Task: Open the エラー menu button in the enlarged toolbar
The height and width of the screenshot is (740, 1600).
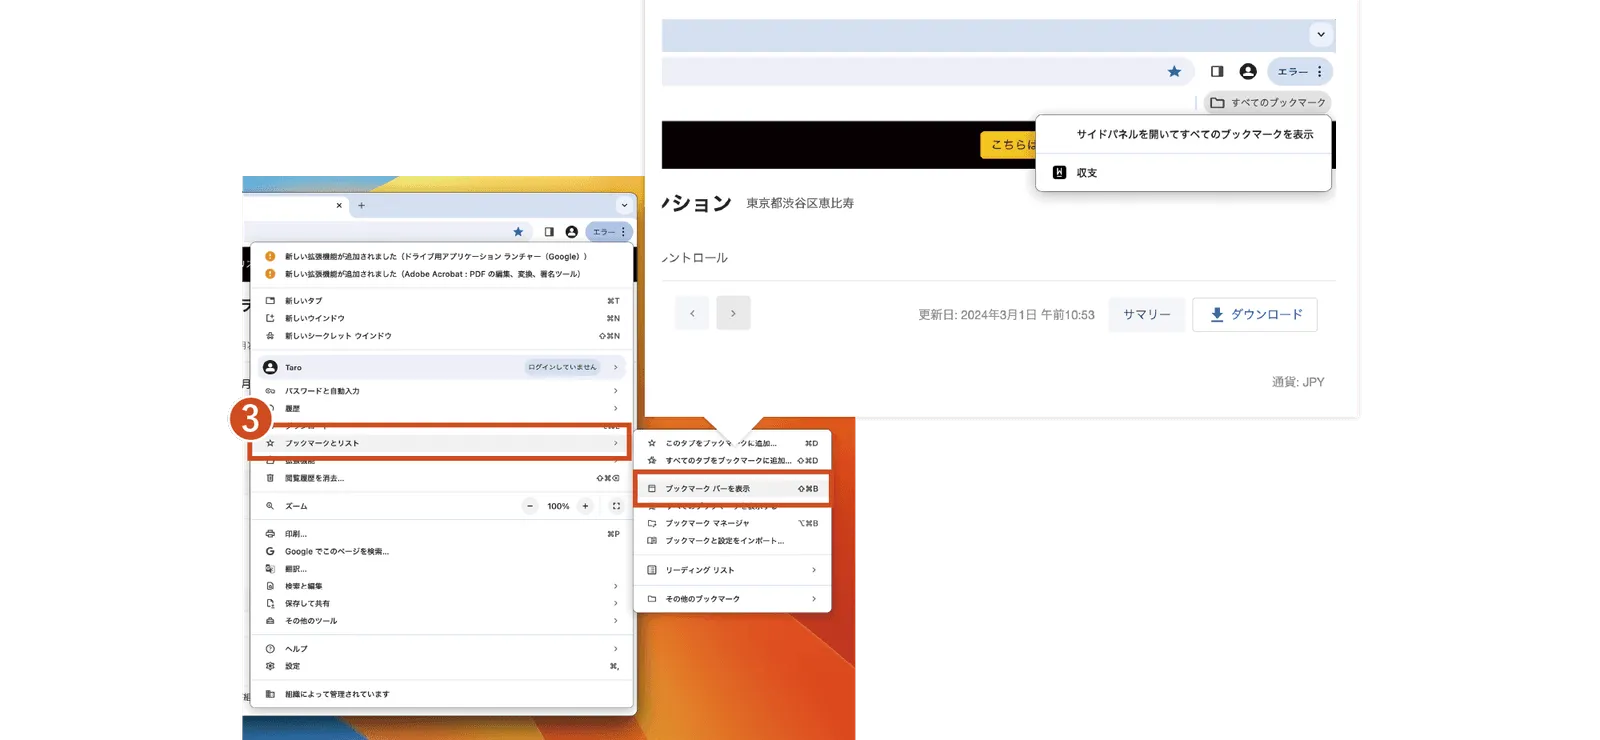Action: (x=1300, y=71)
